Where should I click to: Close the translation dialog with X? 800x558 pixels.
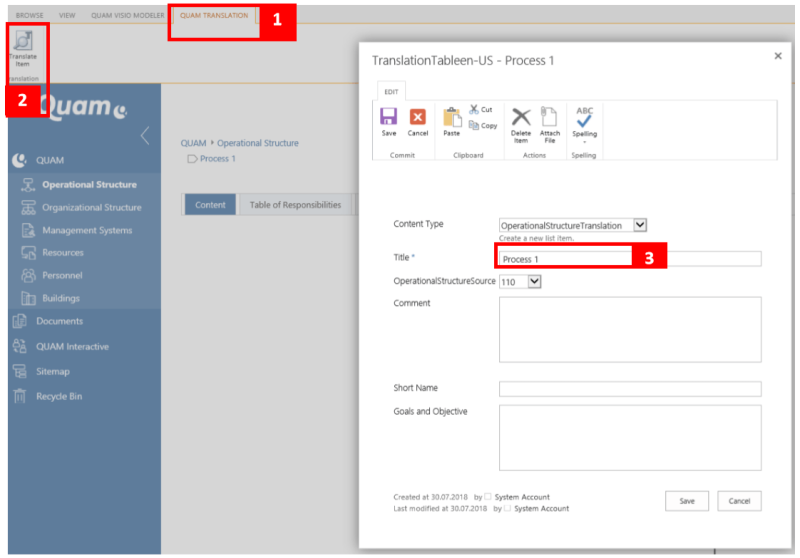[778, 56]
